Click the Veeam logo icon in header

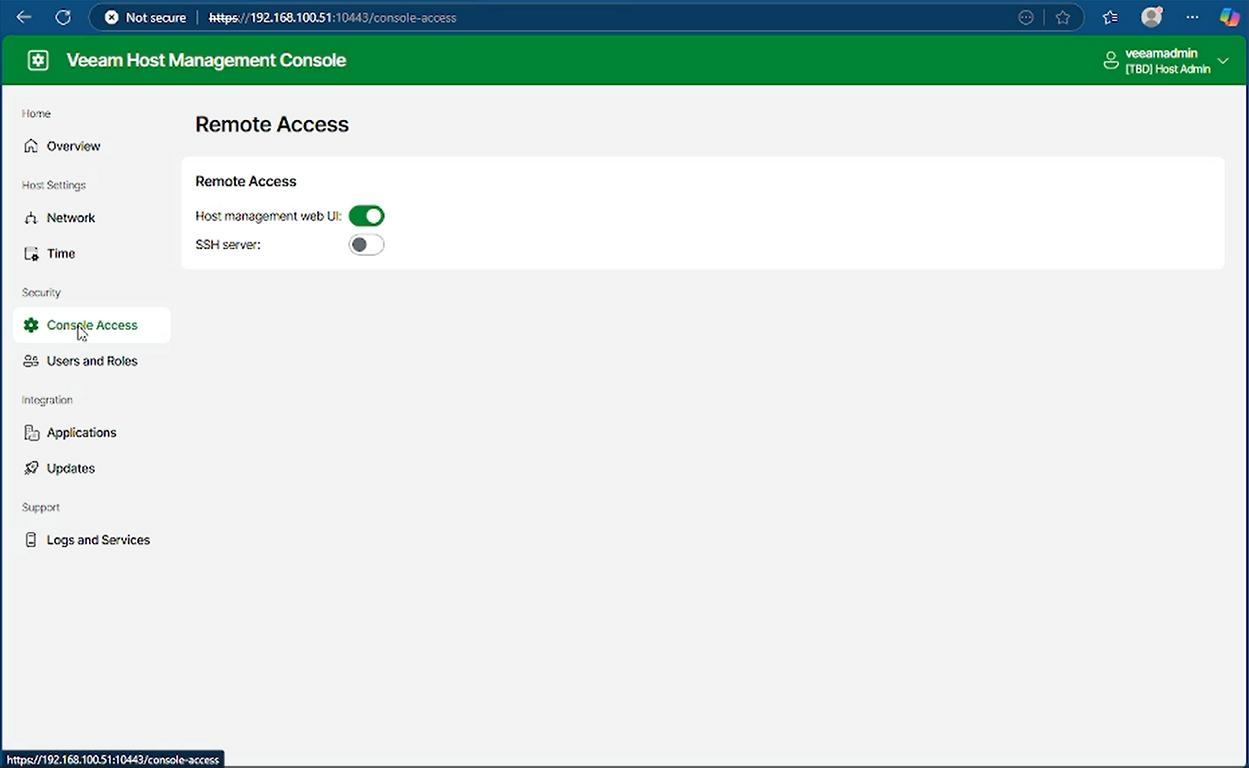pyautogui.click(x=38, y=60)
